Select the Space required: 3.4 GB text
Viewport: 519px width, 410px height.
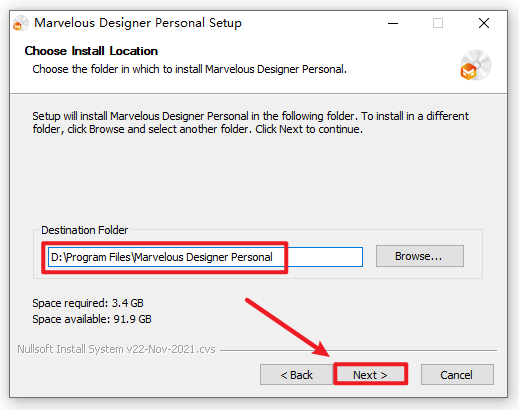(x=88, y=303)
